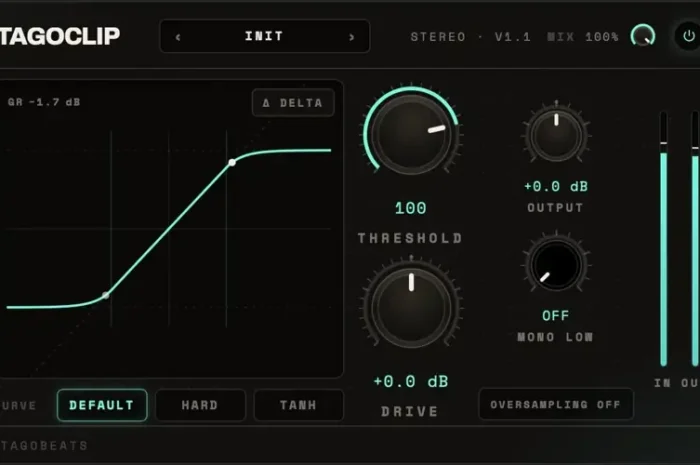Go to previous preset with left arrow
The height and width of the screenshot is (465, 700).
pos(178,37)
